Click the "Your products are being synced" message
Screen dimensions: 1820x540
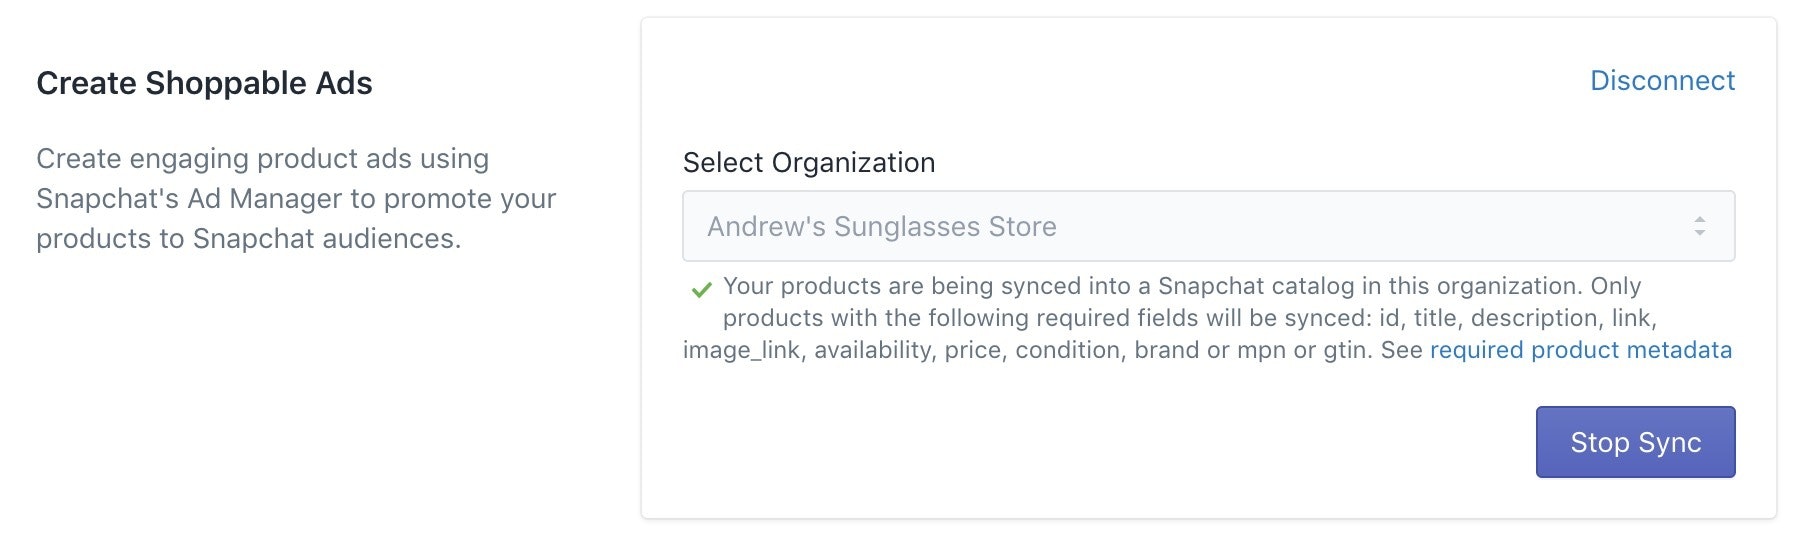click(902, 286)
